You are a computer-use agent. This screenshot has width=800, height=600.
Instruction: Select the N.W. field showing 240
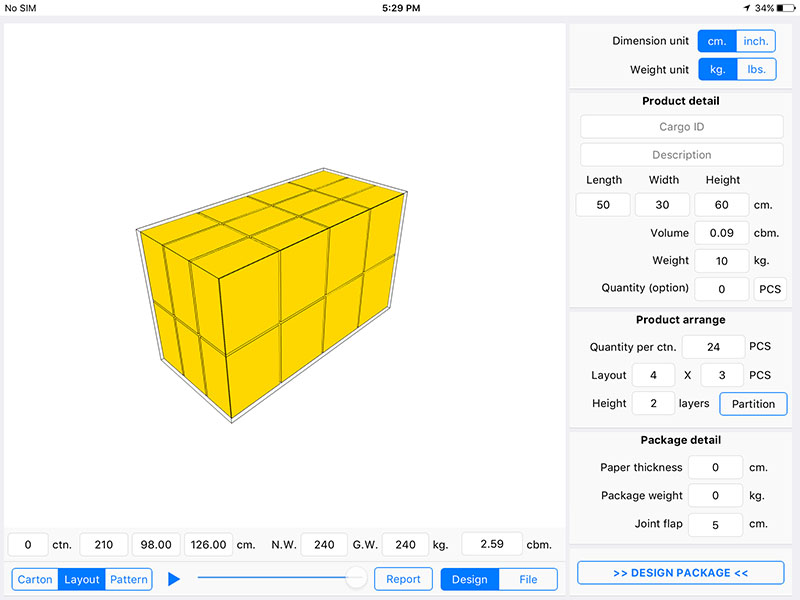click(x=324, y=545)
